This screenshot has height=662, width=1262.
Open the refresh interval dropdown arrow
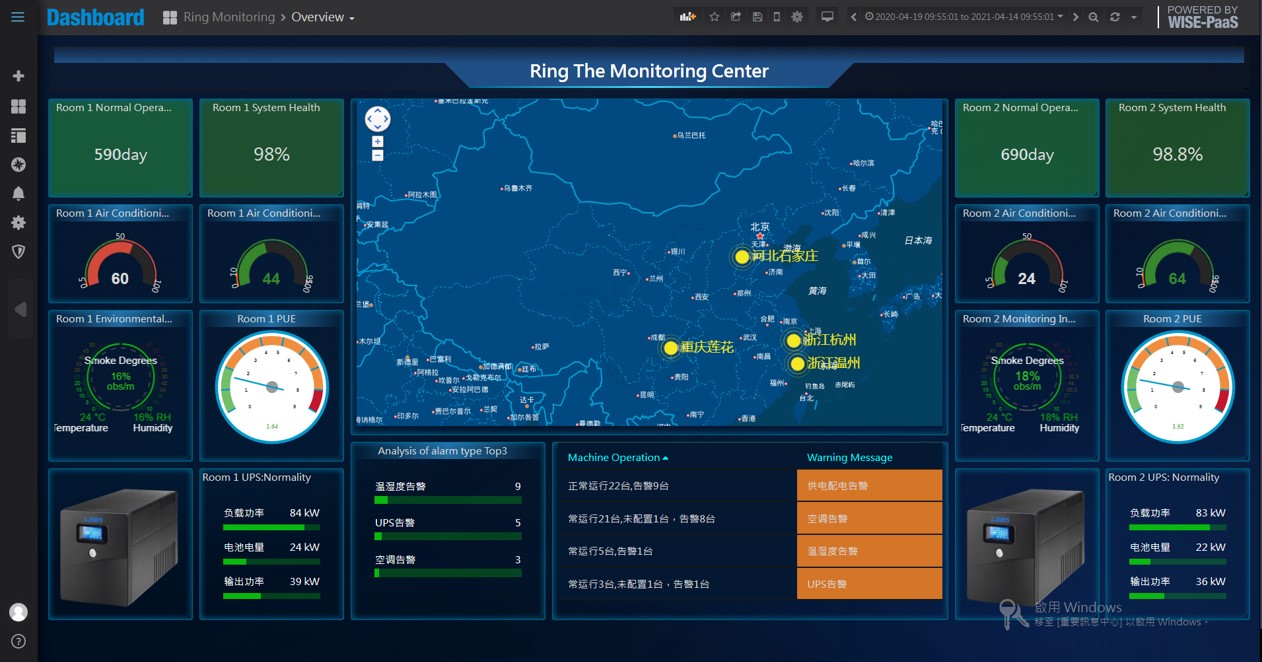coord(1134,17)
